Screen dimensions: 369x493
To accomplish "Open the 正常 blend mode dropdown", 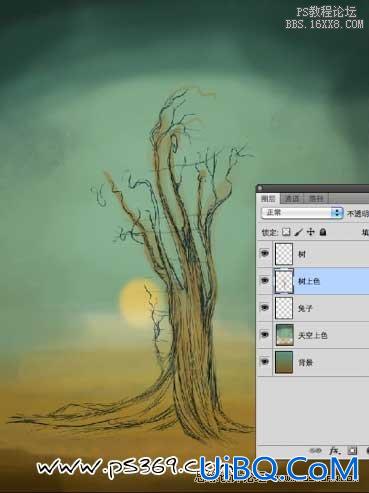I will (x=302, y=213).
